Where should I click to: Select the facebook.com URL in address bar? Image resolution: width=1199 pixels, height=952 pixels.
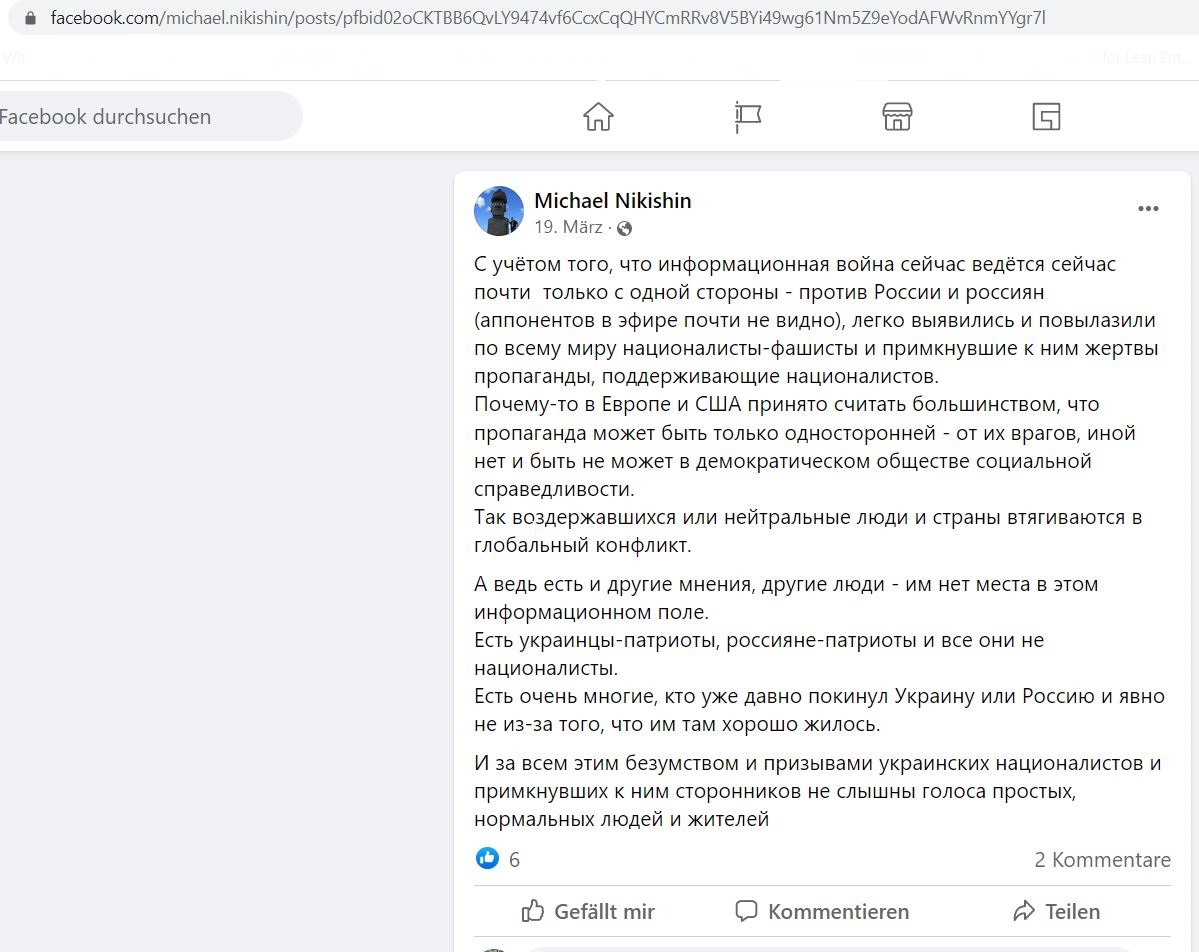click(548, 18)
